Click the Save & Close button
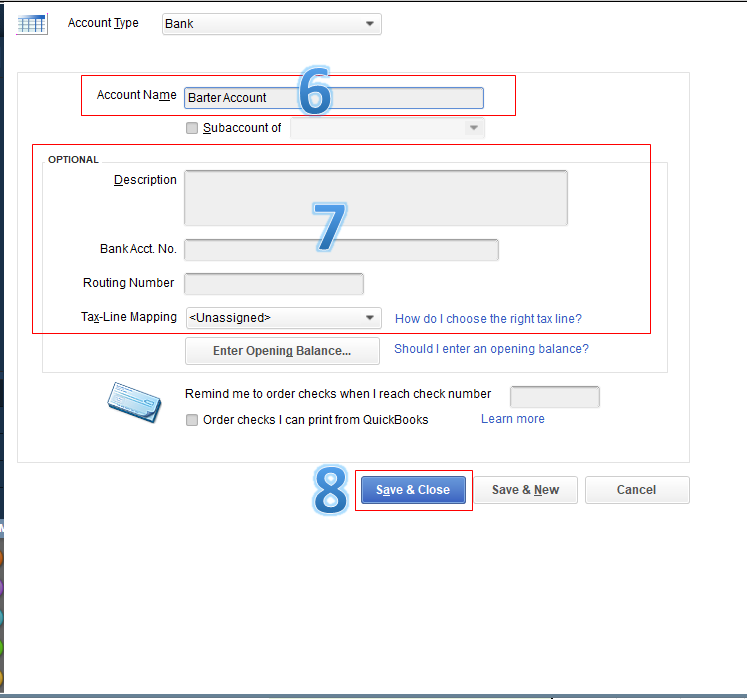Viewport: 747px width, 699px height. point(413,490)
